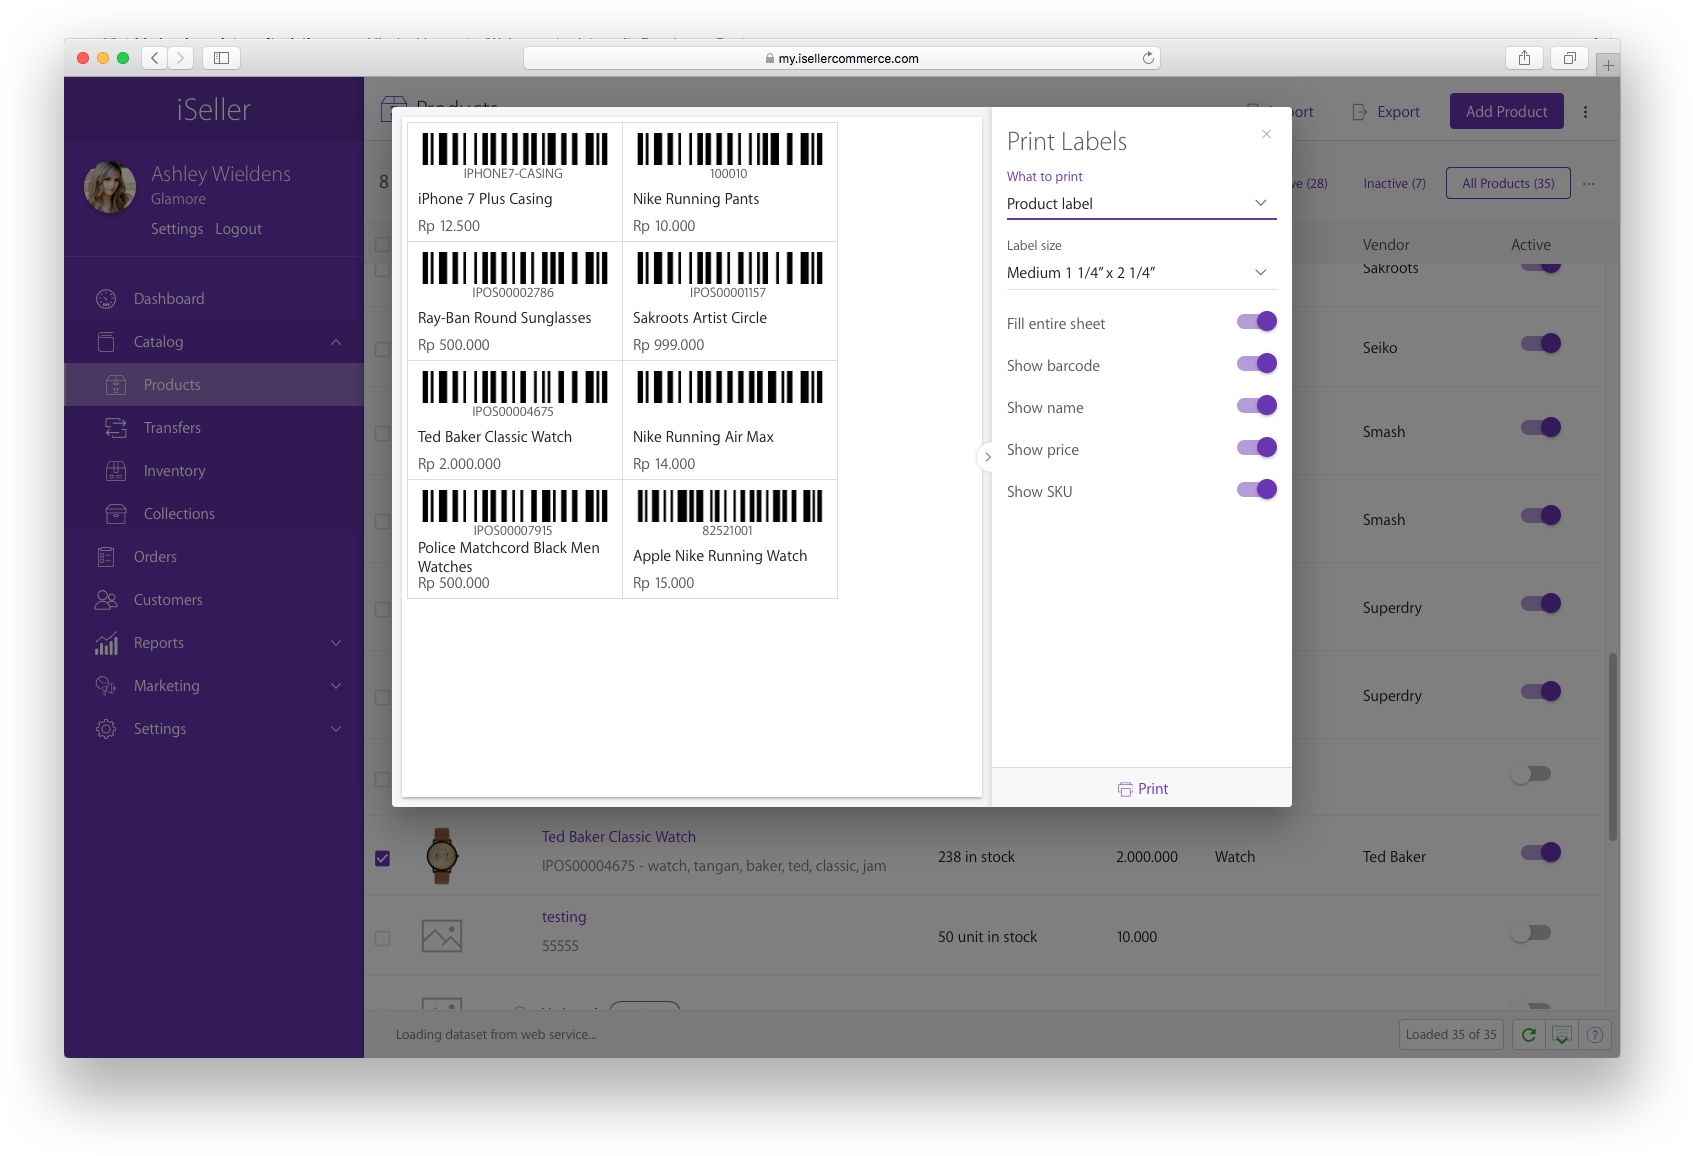1693x1156 pixels.
Task: Open the Dashboard icon in sidebar
Action: tap(106, 299)
